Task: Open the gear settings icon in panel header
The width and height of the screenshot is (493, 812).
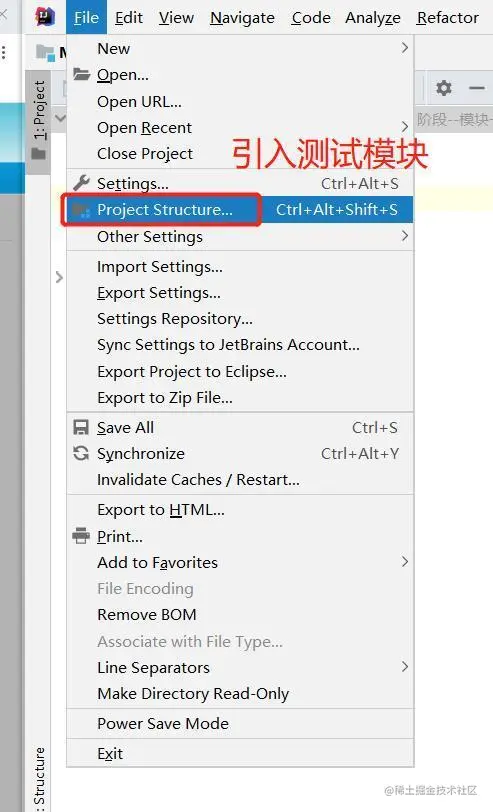Action: tap(443, 88)
